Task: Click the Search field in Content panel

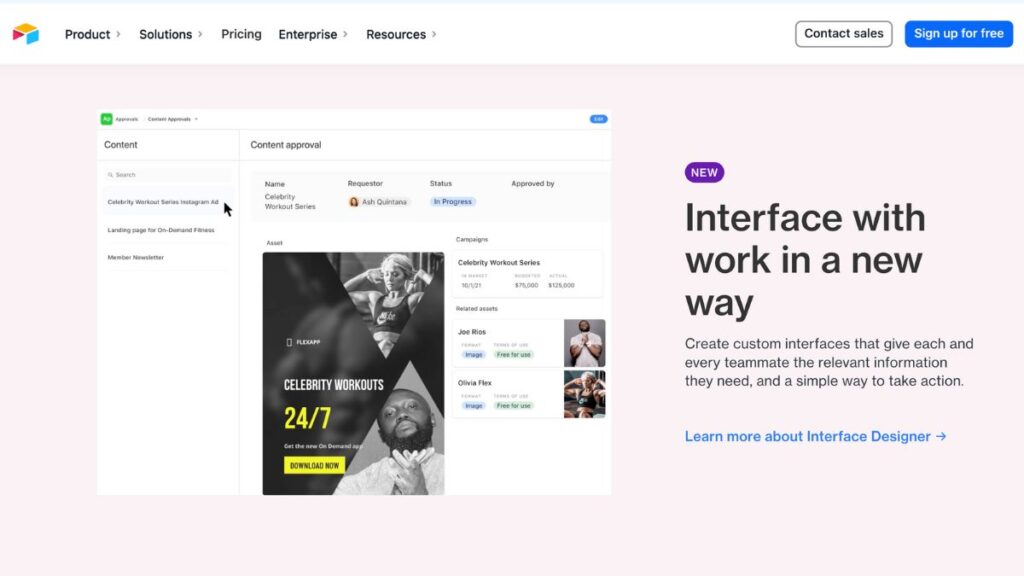Action: click(168, 175)
